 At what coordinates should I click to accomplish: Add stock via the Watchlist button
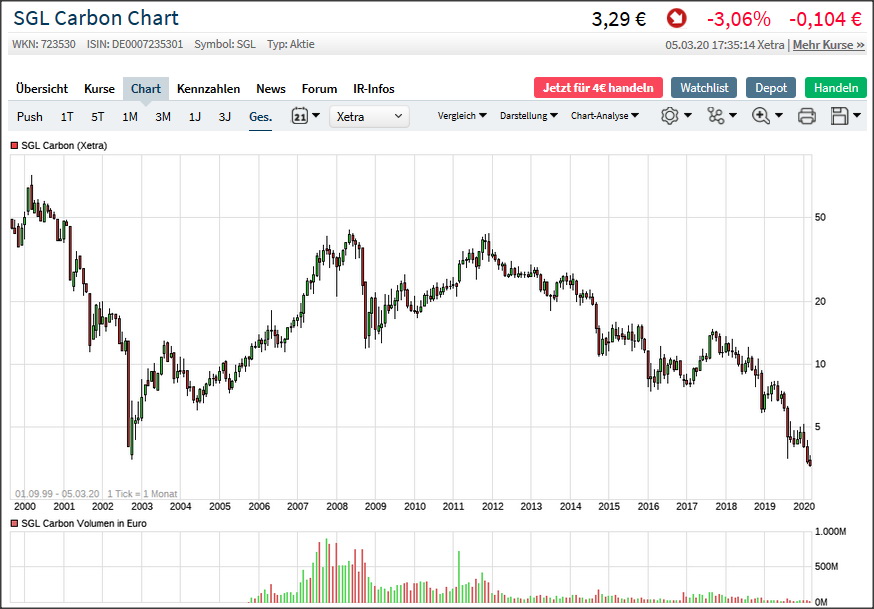coord(704,88)
